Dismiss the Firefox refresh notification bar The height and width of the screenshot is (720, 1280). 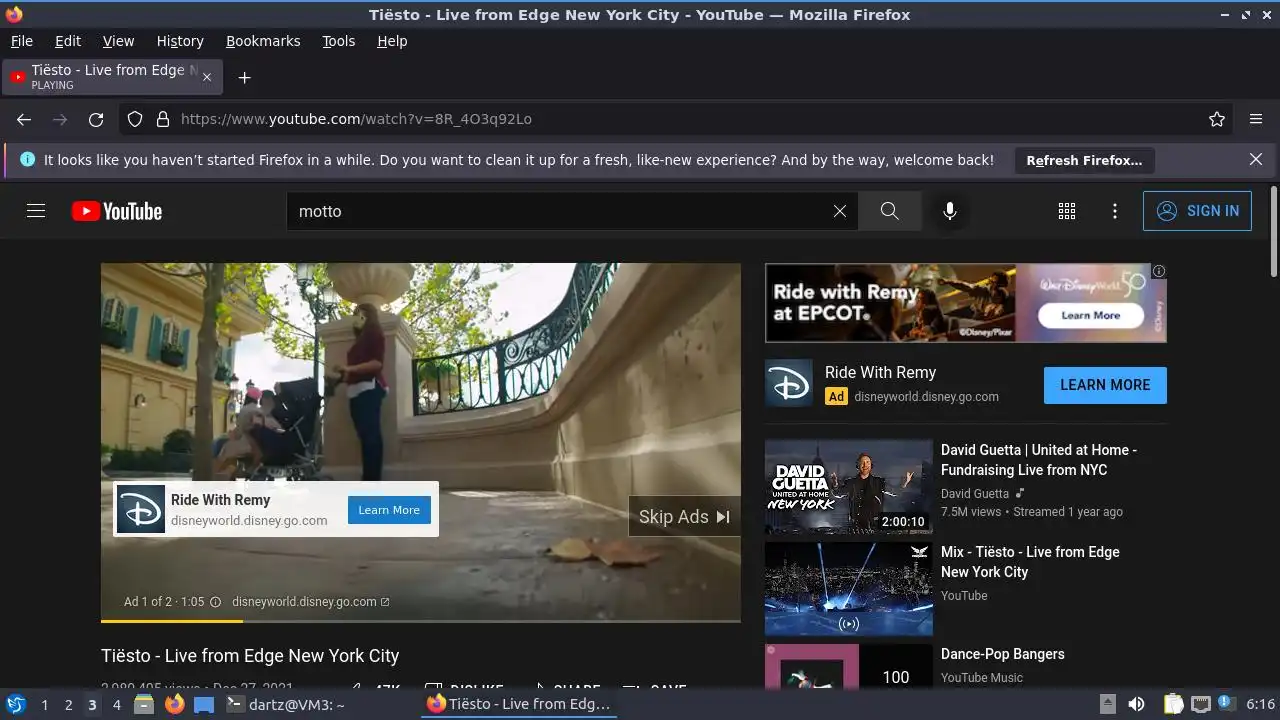(x=1256, y=159)
